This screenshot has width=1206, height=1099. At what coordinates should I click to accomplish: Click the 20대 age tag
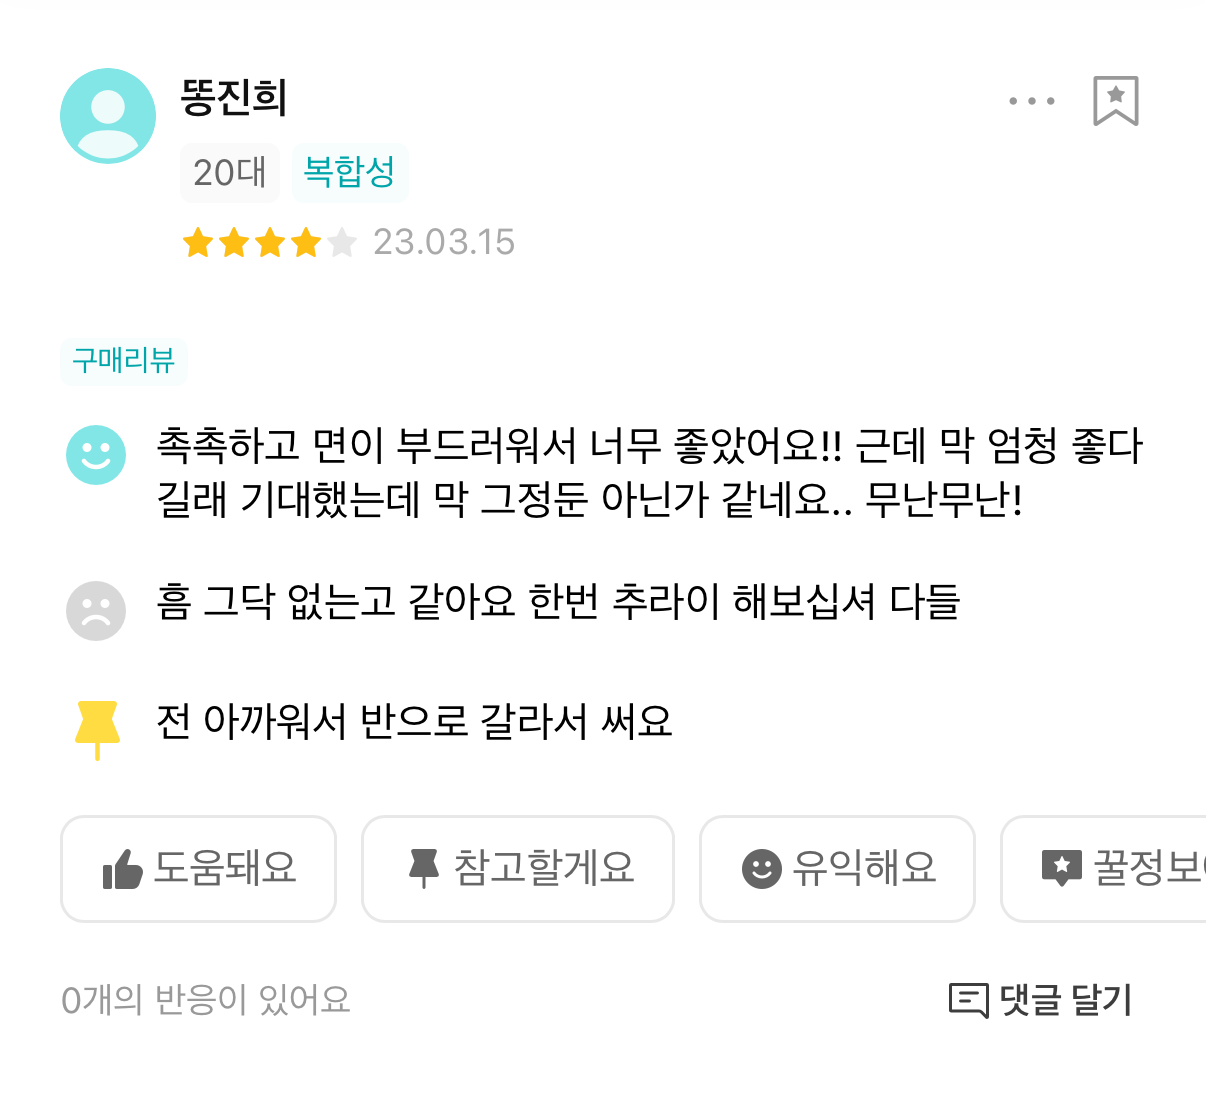(230, 173)
